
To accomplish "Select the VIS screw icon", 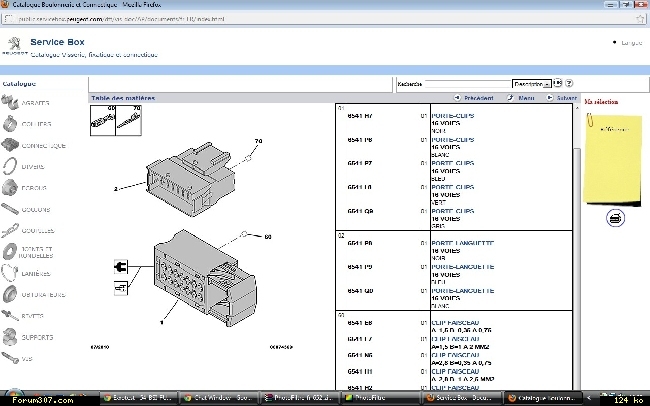I will [10, 358].
